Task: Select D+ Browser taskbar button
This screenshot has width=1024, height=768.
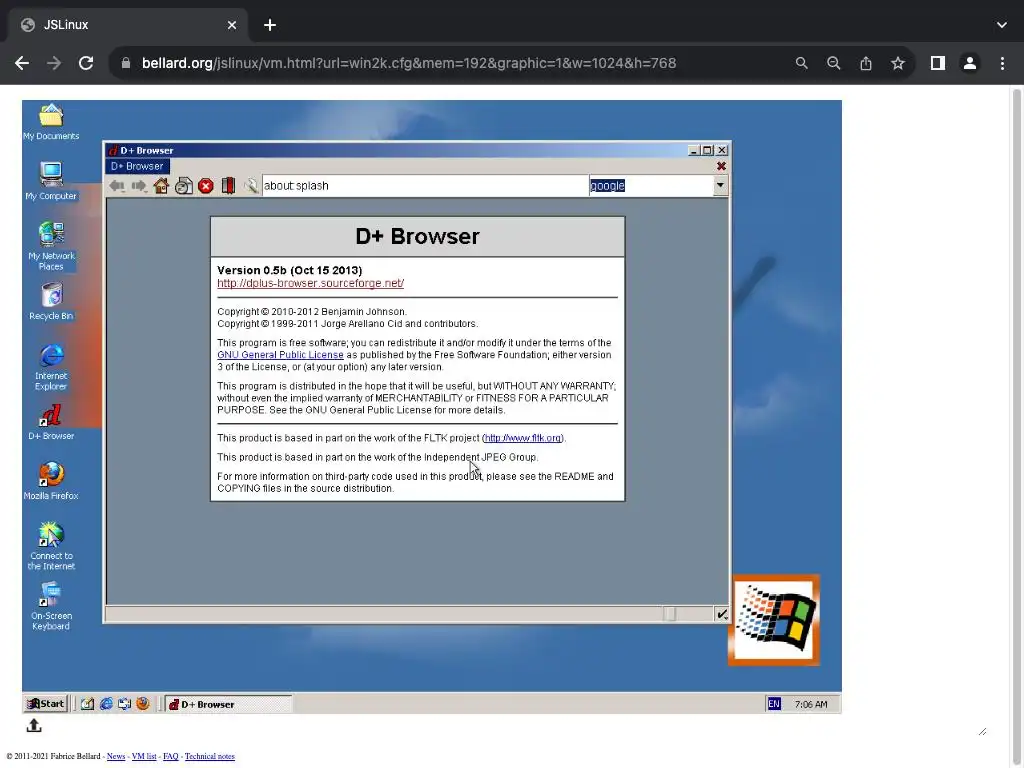Action: point(228,705)
